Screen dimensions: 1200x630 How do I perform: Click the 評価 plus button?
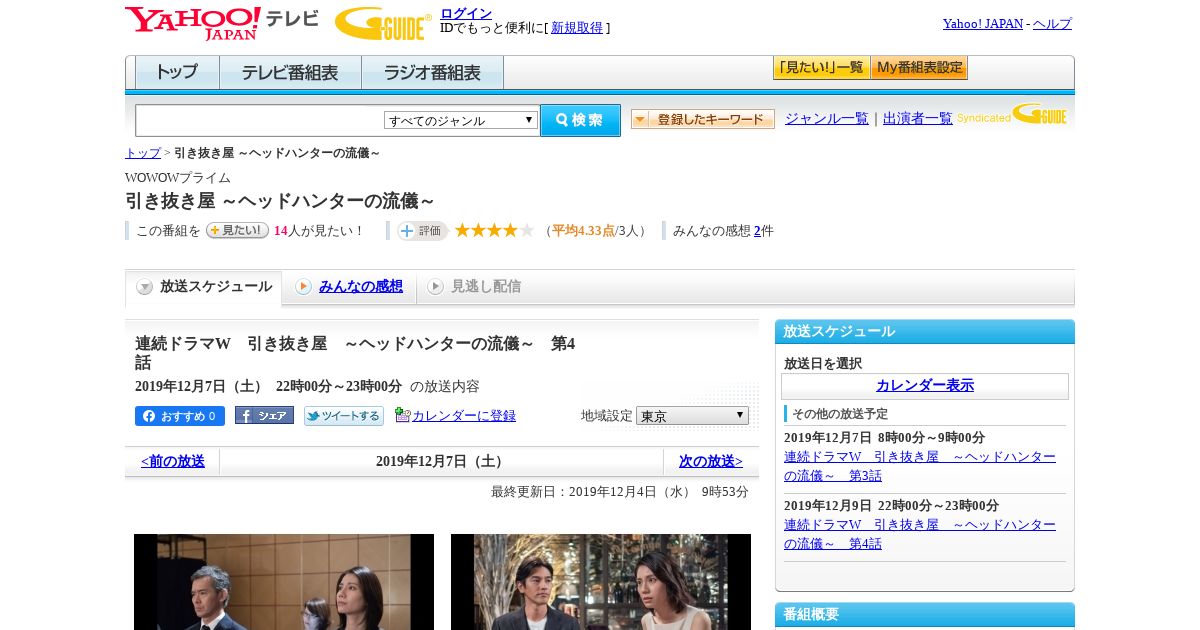tap(422, 231)
